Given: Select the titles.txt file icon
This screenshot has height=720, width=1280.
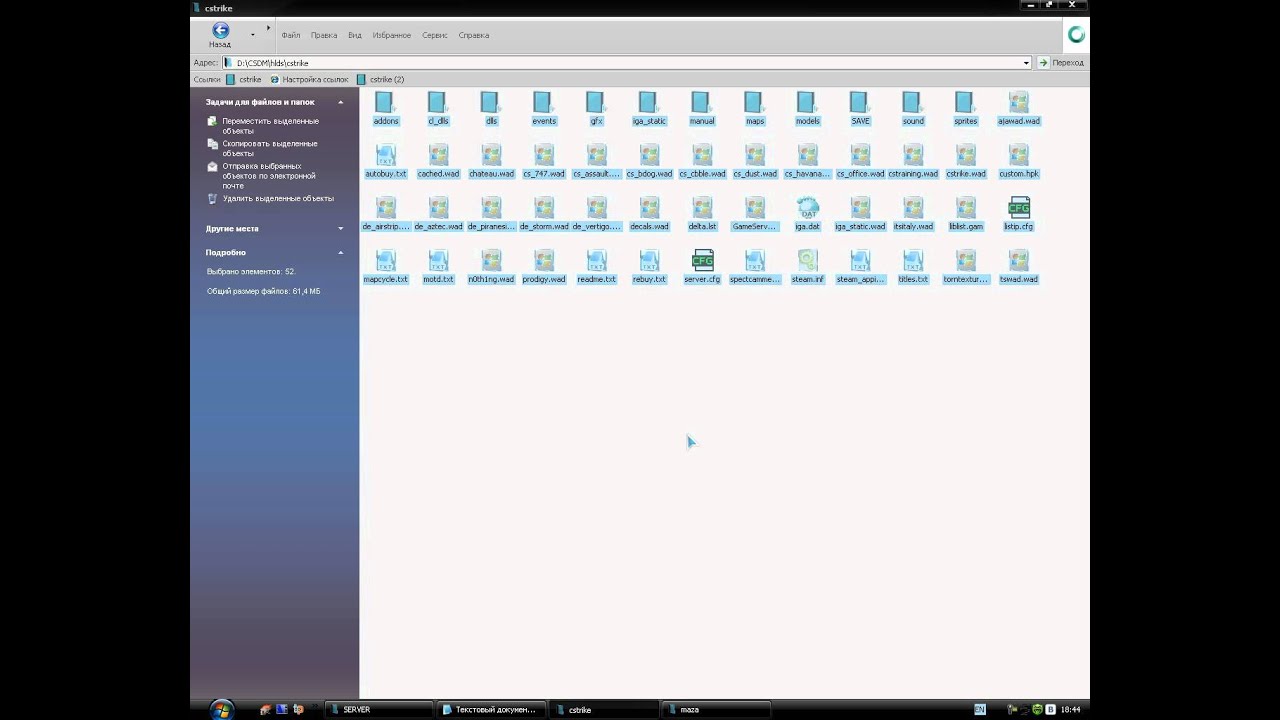Looking at the screenshot, I should click(912, 260).
